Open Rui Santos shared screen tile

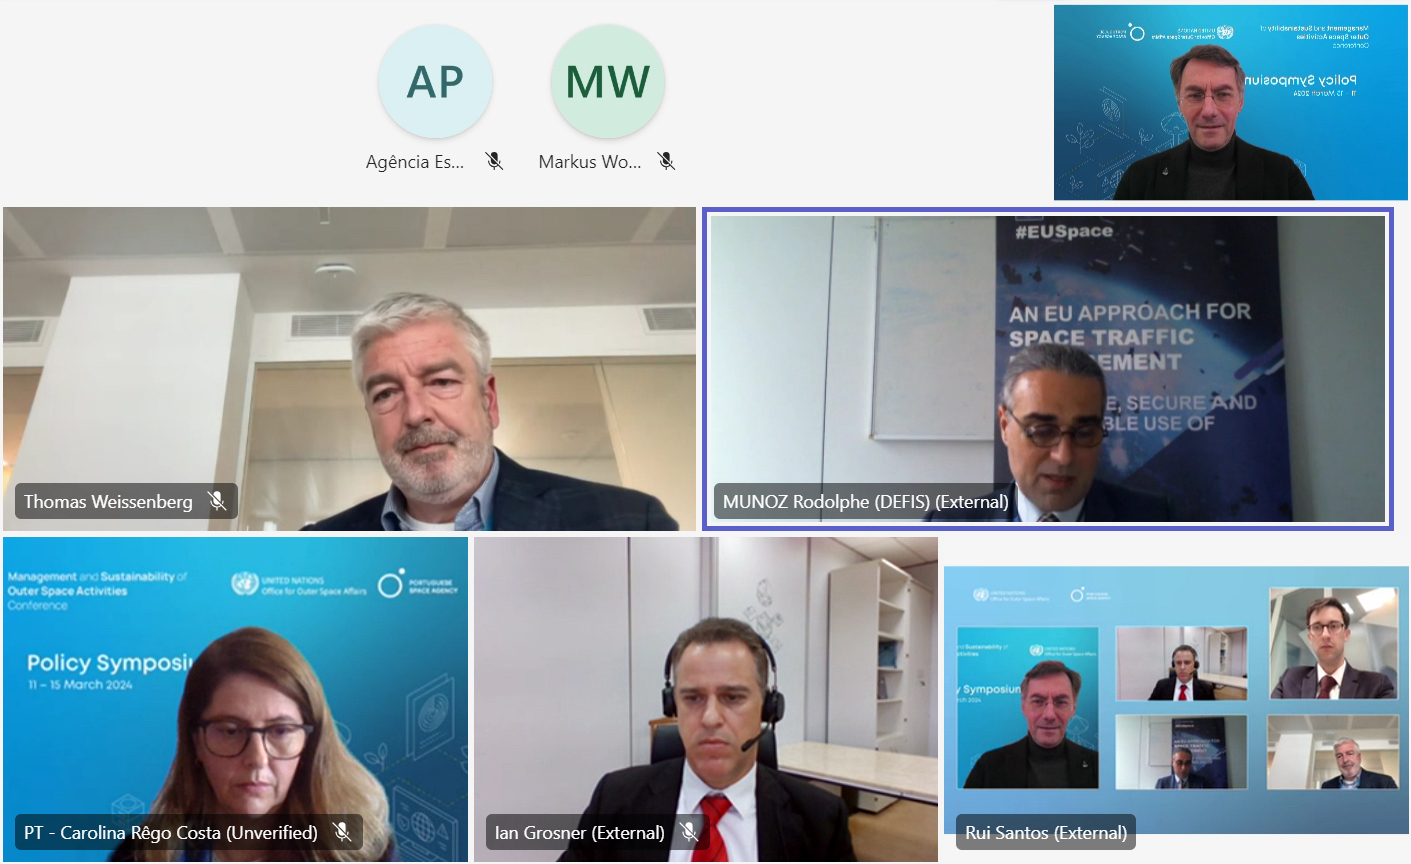coord(1176,699)
